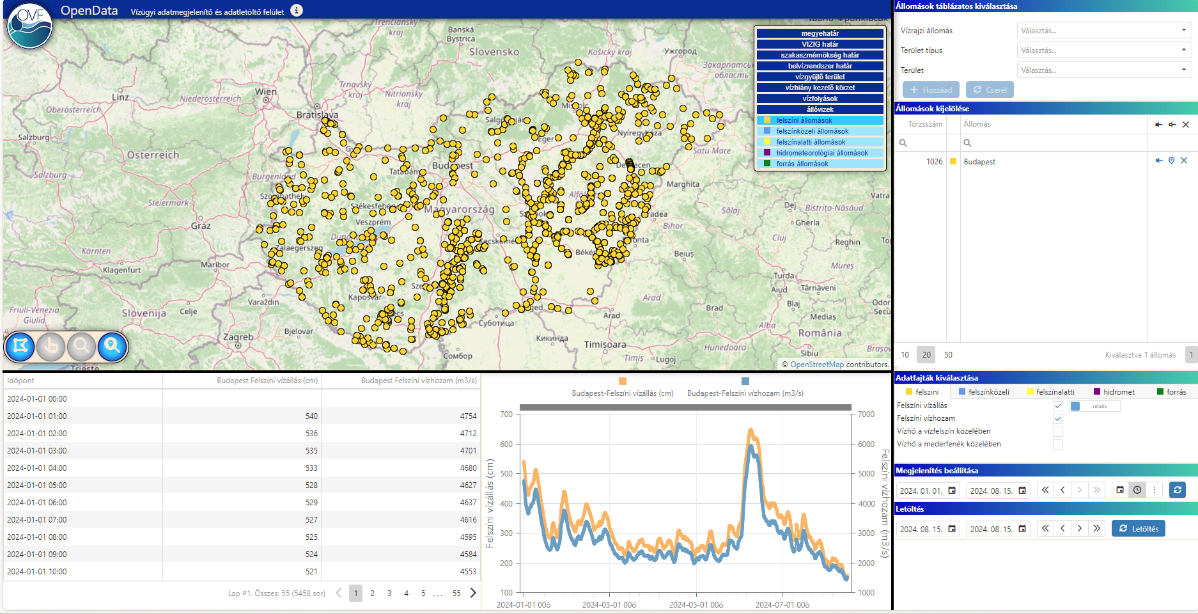Click the blue refresh display button

(x=1177, y=490)
